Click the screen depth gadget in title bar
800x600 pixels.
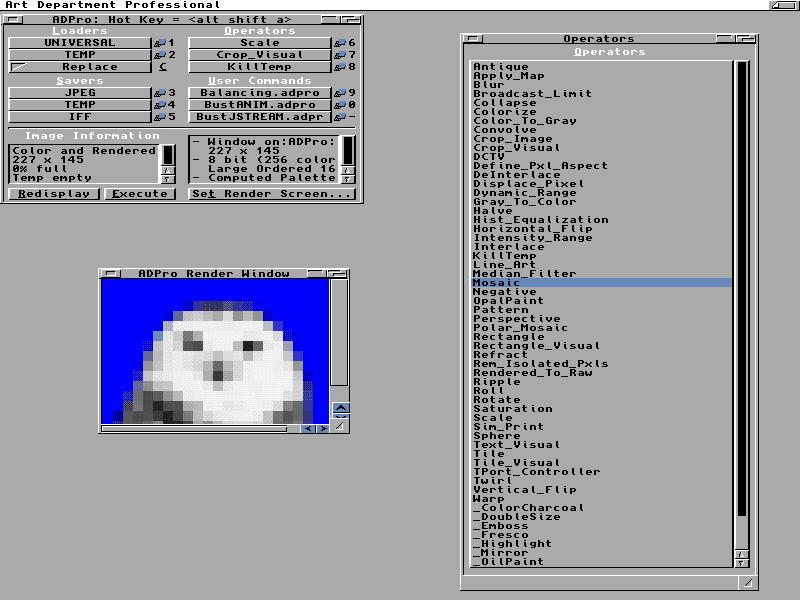coord(783,5)
